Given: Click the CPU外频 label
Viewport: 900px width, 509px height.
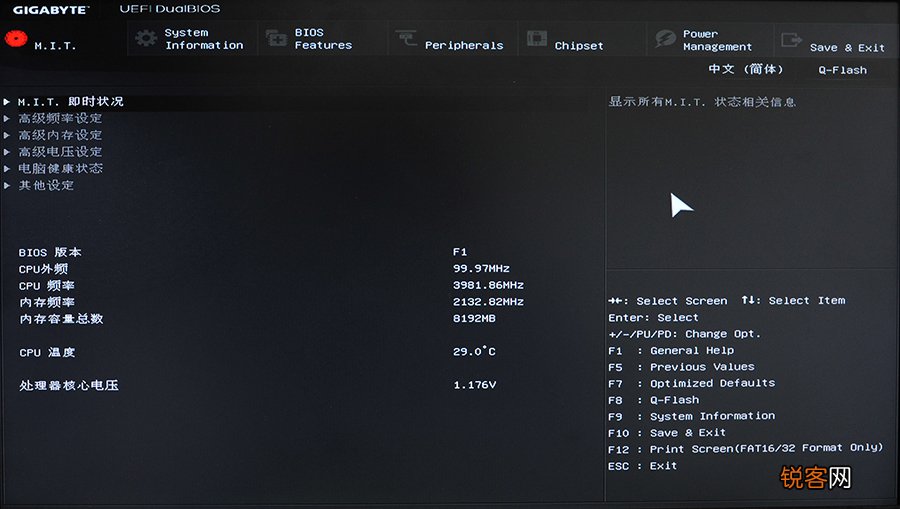Looking at the screenshot, I should click(x=43, y=269).
